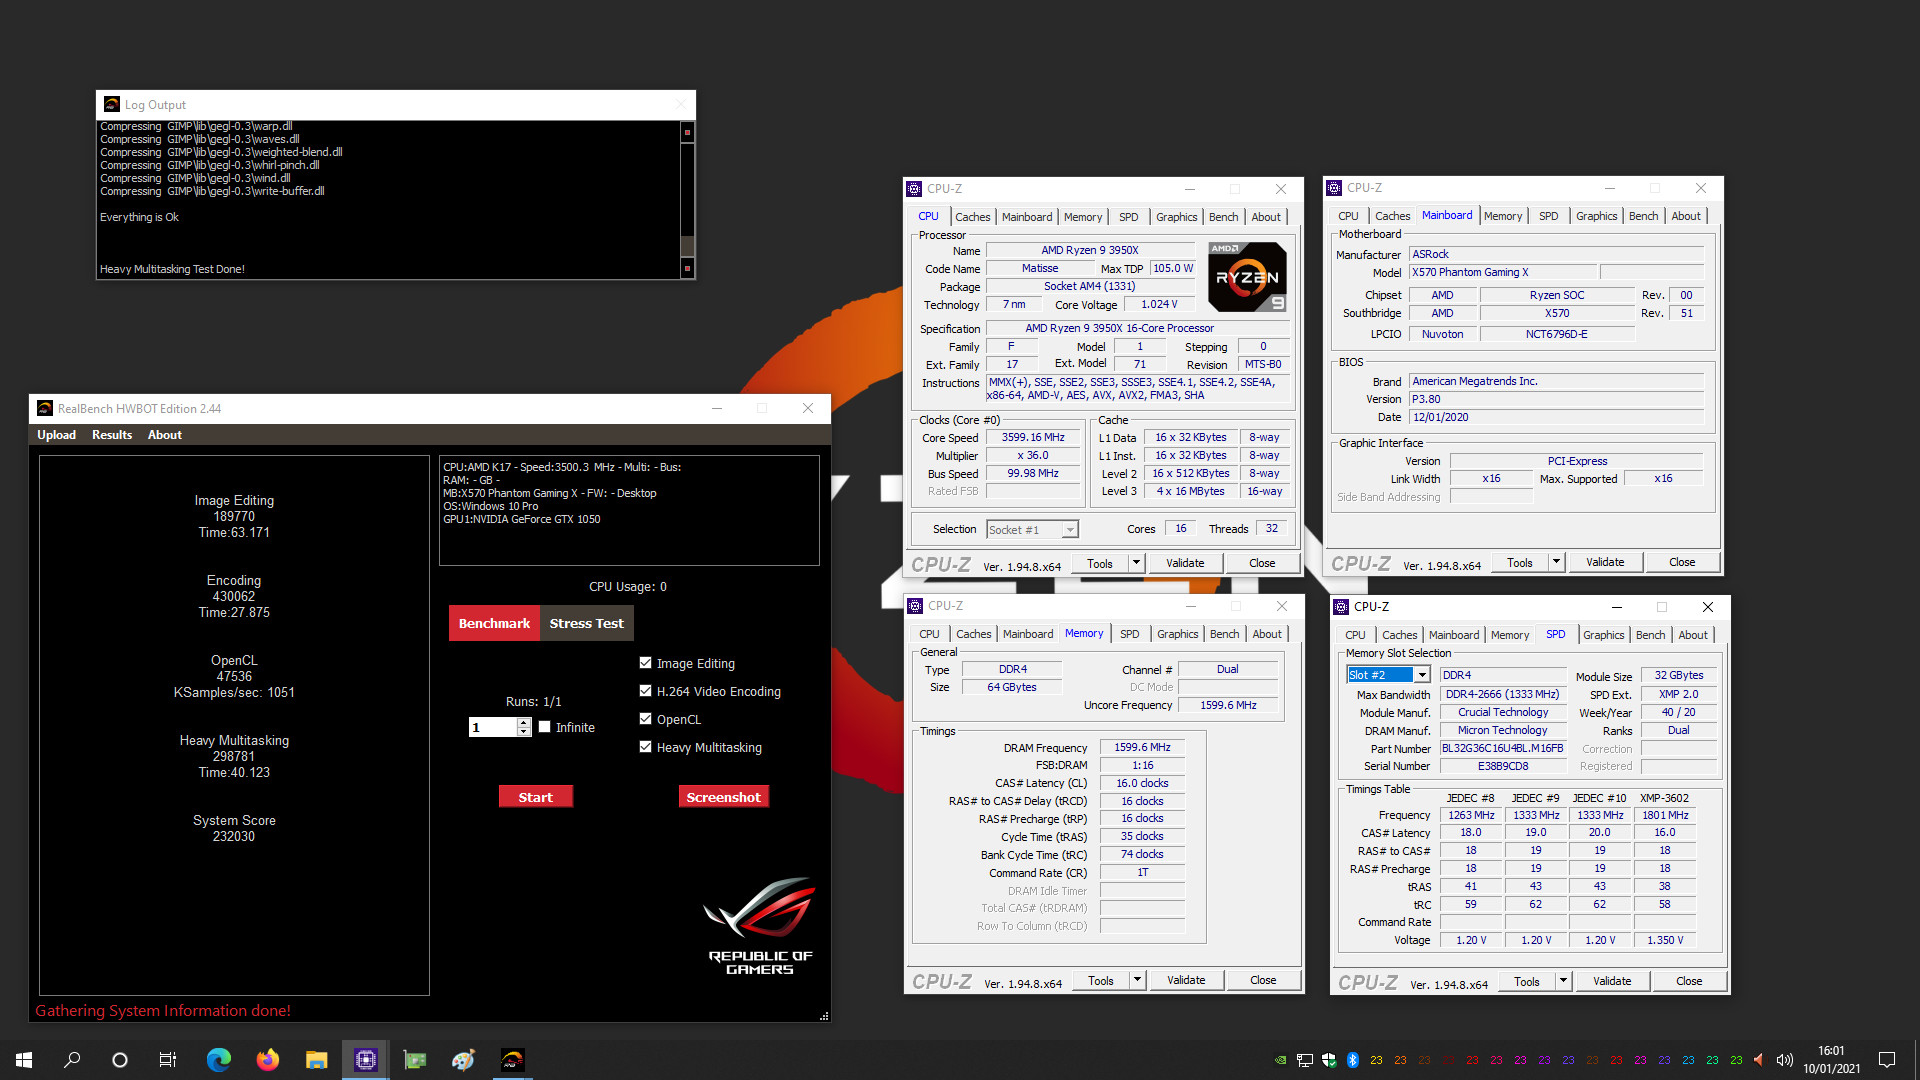
Task: Launch Microsoft Edge from the taskbar
Action: [x=218, y=1060]
